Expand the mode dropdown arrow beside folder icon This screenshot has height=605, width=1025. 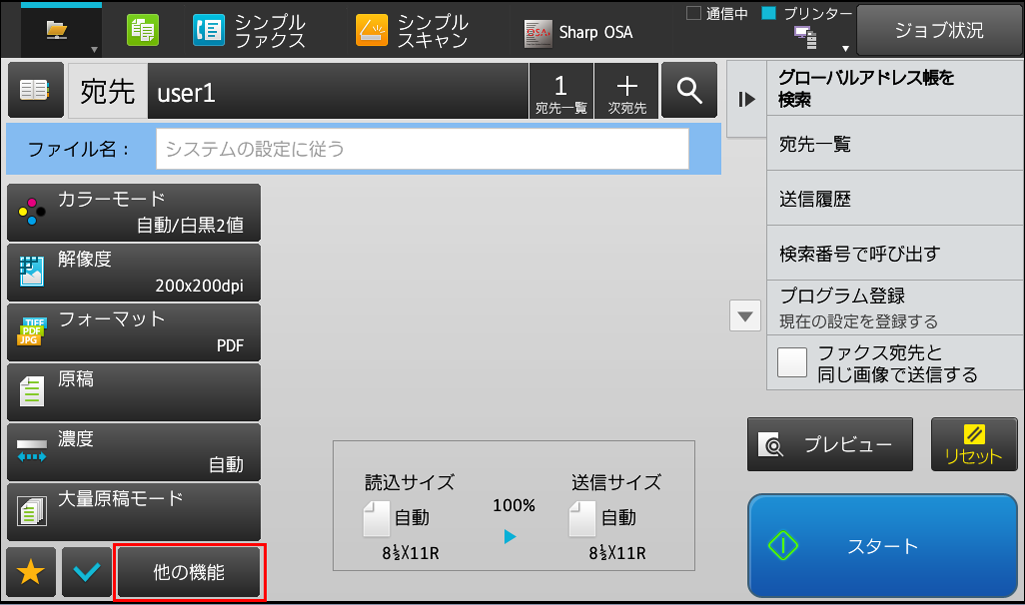click(x=94, y=50)
